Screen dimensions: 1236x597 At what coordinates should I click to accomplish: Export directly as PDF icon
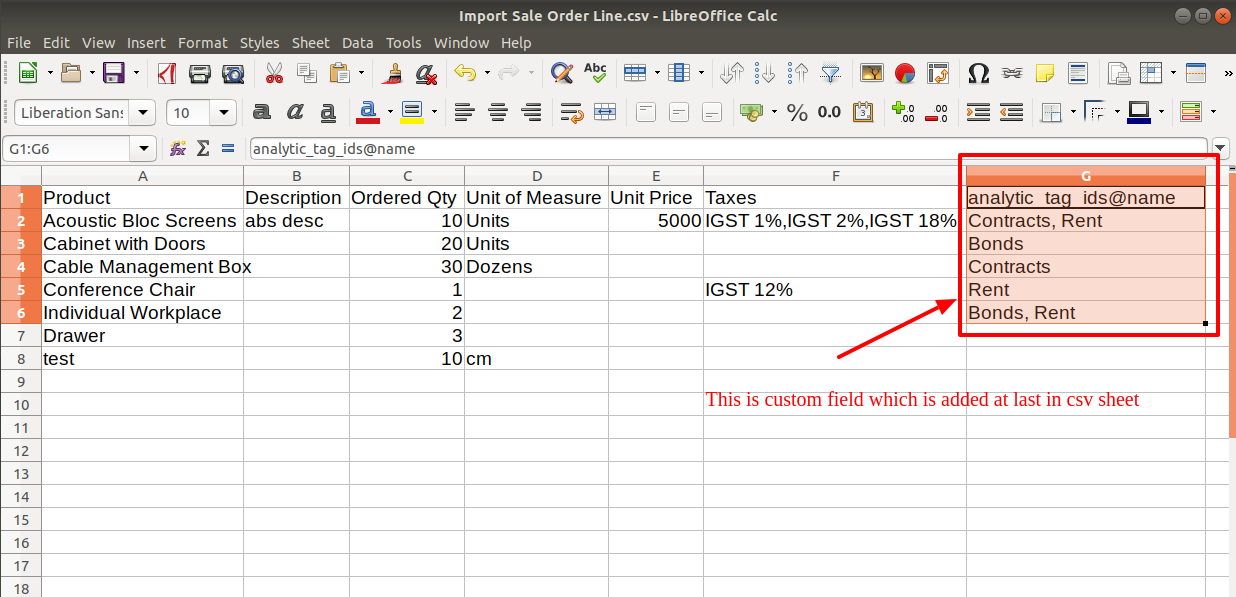tap(167, 73)
